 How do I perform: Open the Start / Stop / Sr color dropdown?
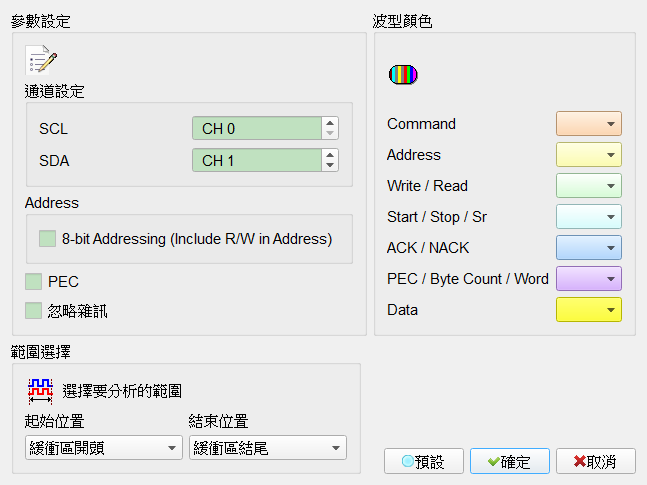coord(589,216)
